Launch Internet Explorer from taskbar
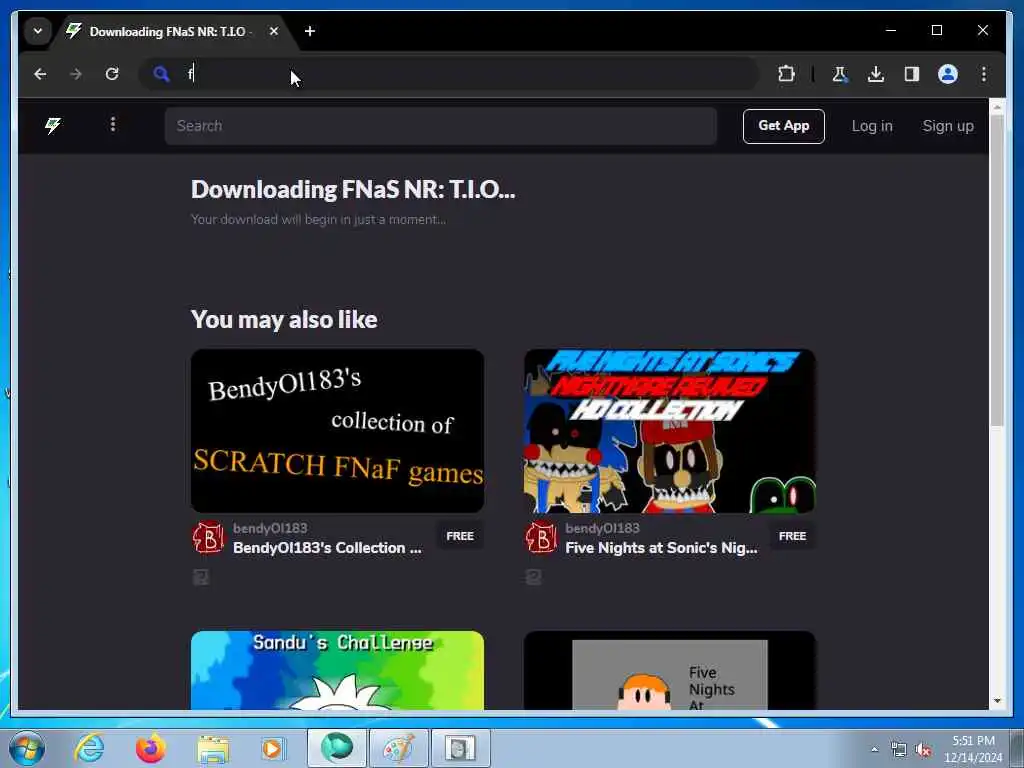Viewport: 1024px width, 768px height. point(89,748)
